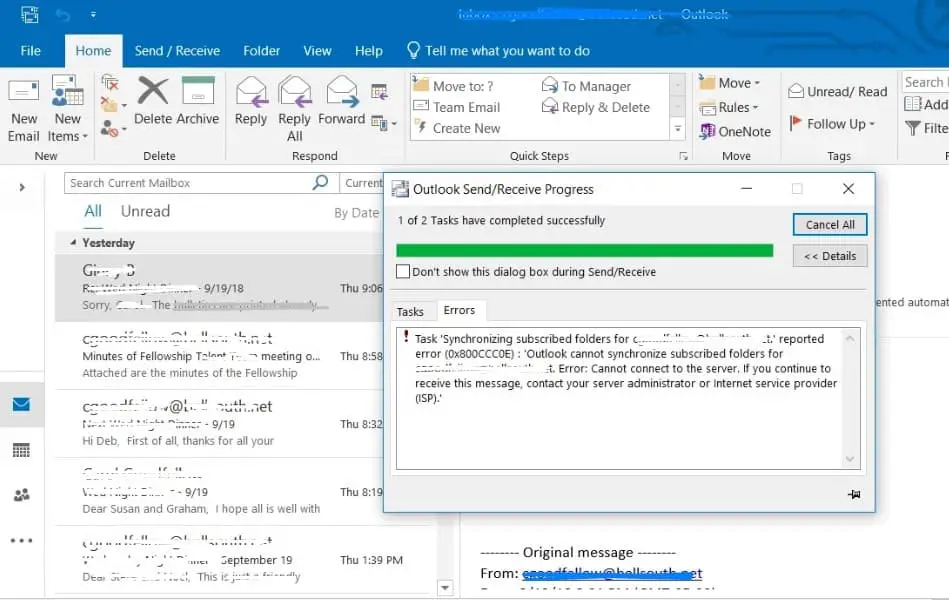949x600 pixels.
Task: Click the Search People field
Action: (x=925, y=82)
